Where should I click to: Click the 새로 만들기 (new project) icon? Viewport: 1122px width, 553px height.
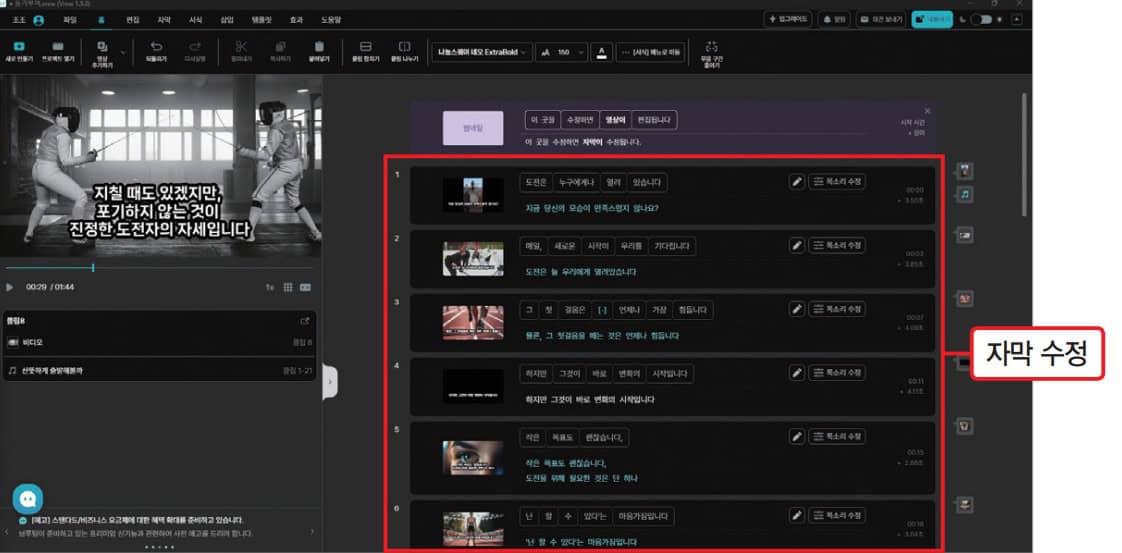(x=19, y=47)
